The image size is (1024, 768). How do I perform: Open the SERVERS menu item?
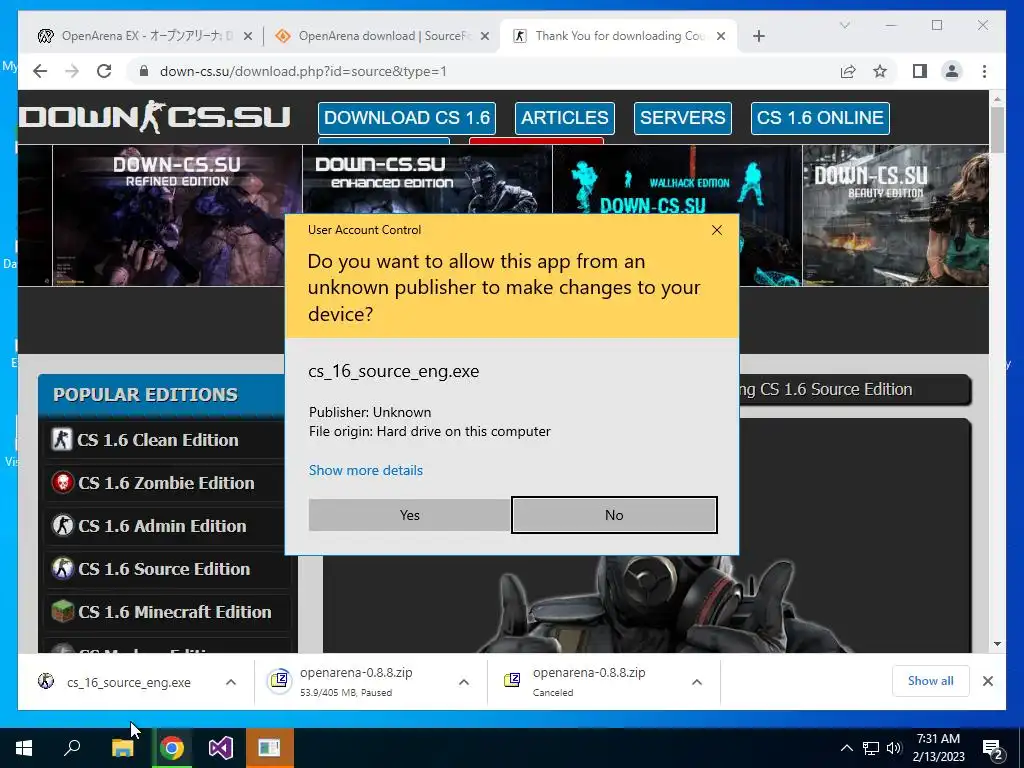click(682, 118)
